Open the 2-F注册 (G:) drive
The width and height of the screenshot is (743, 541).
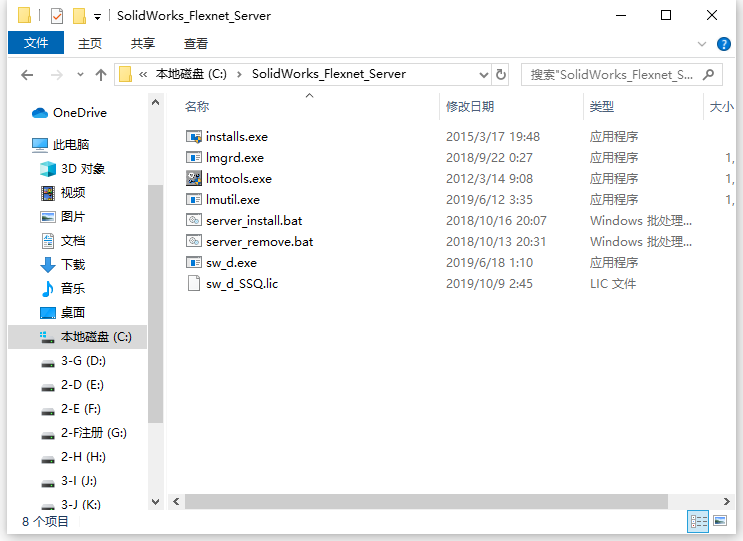pos(83,433)
